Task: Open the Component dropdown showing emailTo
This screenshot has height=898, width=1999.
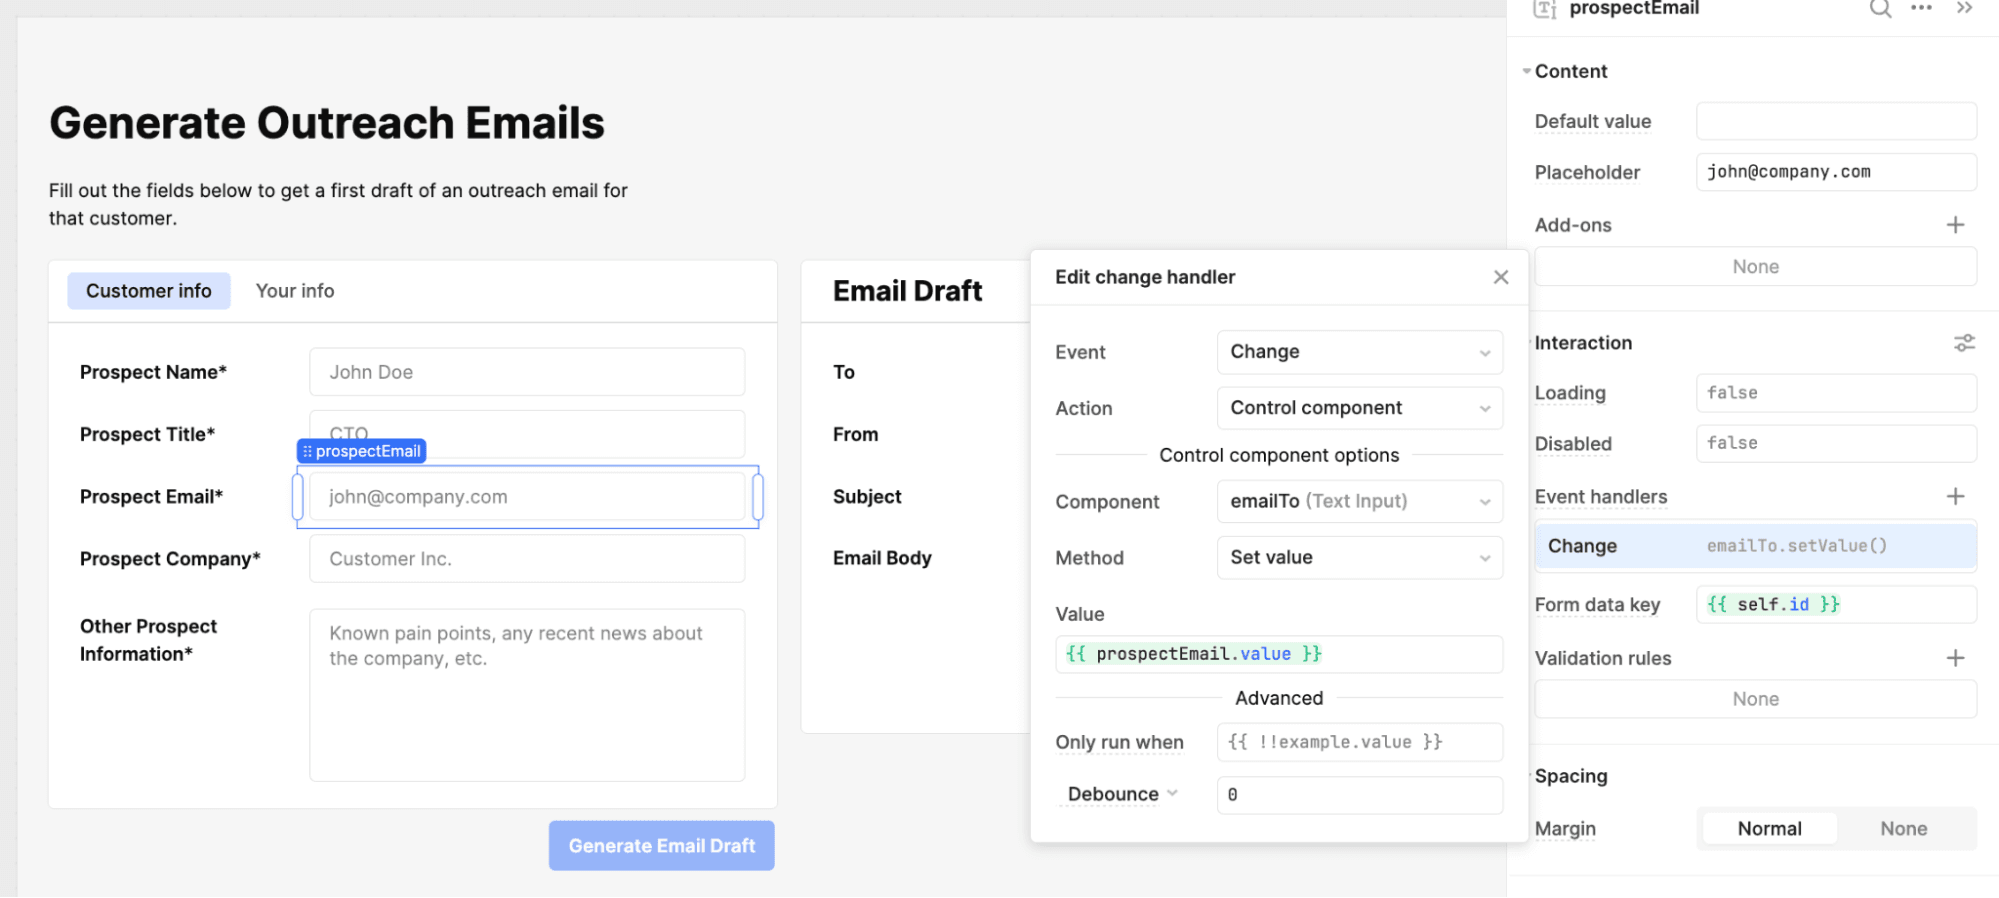Action: click(x=1359, y=501)
